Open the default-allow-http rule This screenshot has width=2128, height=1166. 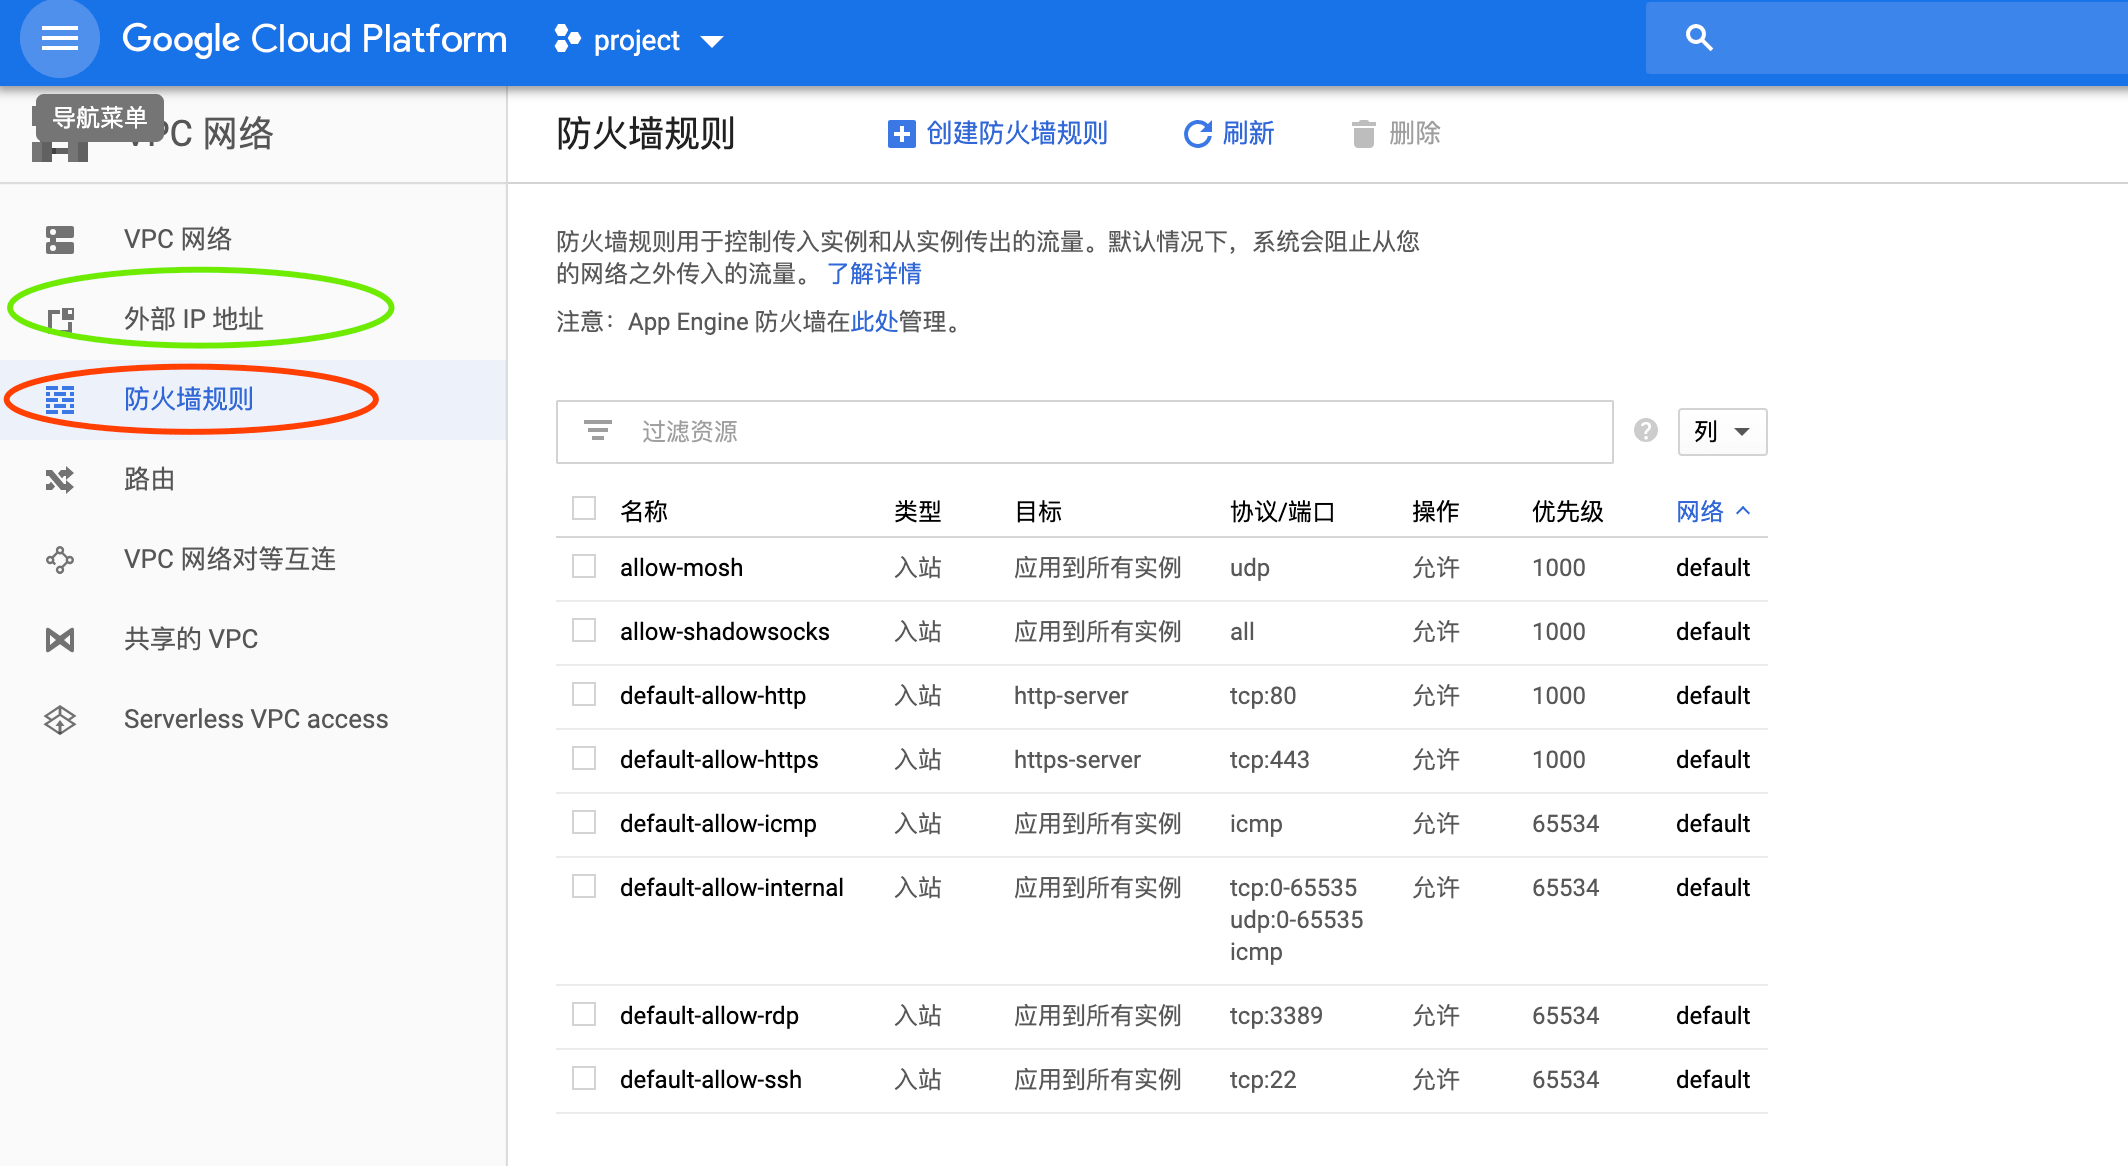(x=713, y=696)
